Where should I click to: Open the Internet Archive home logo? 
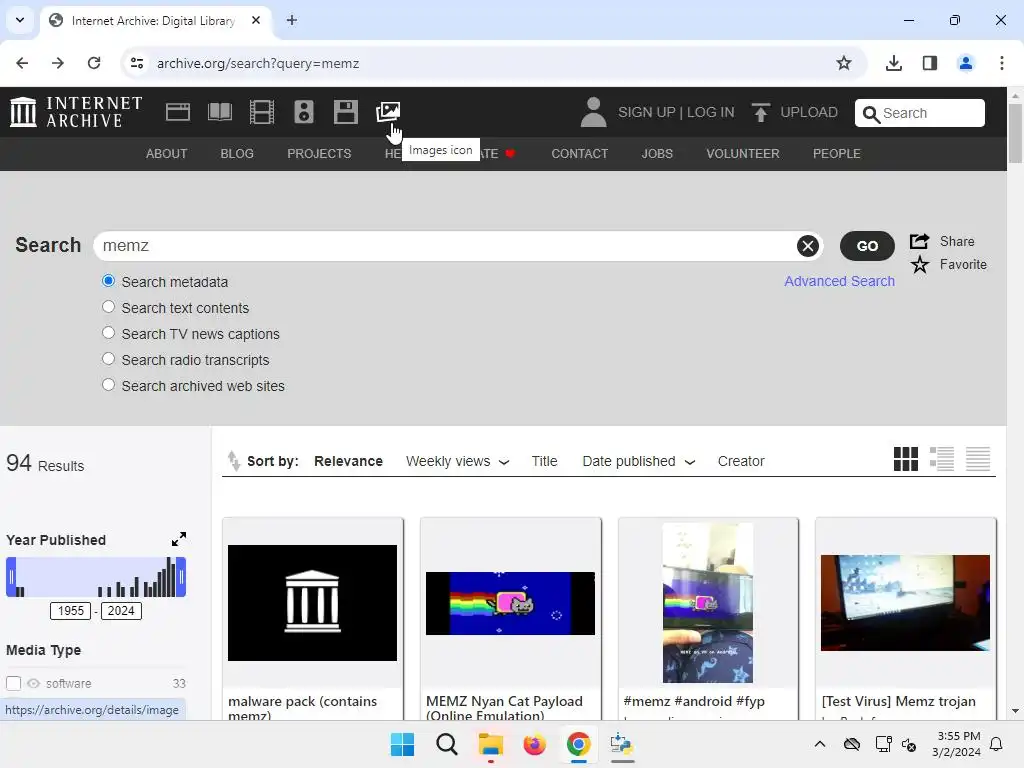click(x=76, y=112)
